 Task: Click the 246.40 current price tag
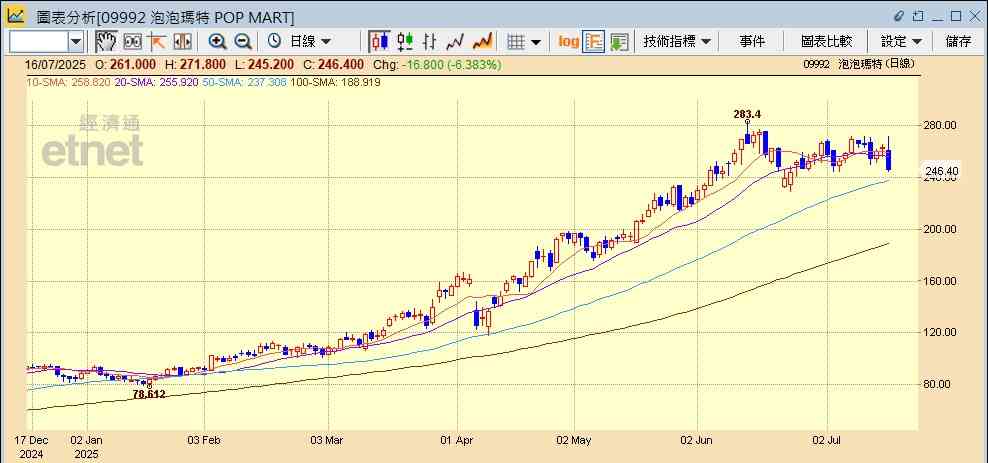pos(941,171)
